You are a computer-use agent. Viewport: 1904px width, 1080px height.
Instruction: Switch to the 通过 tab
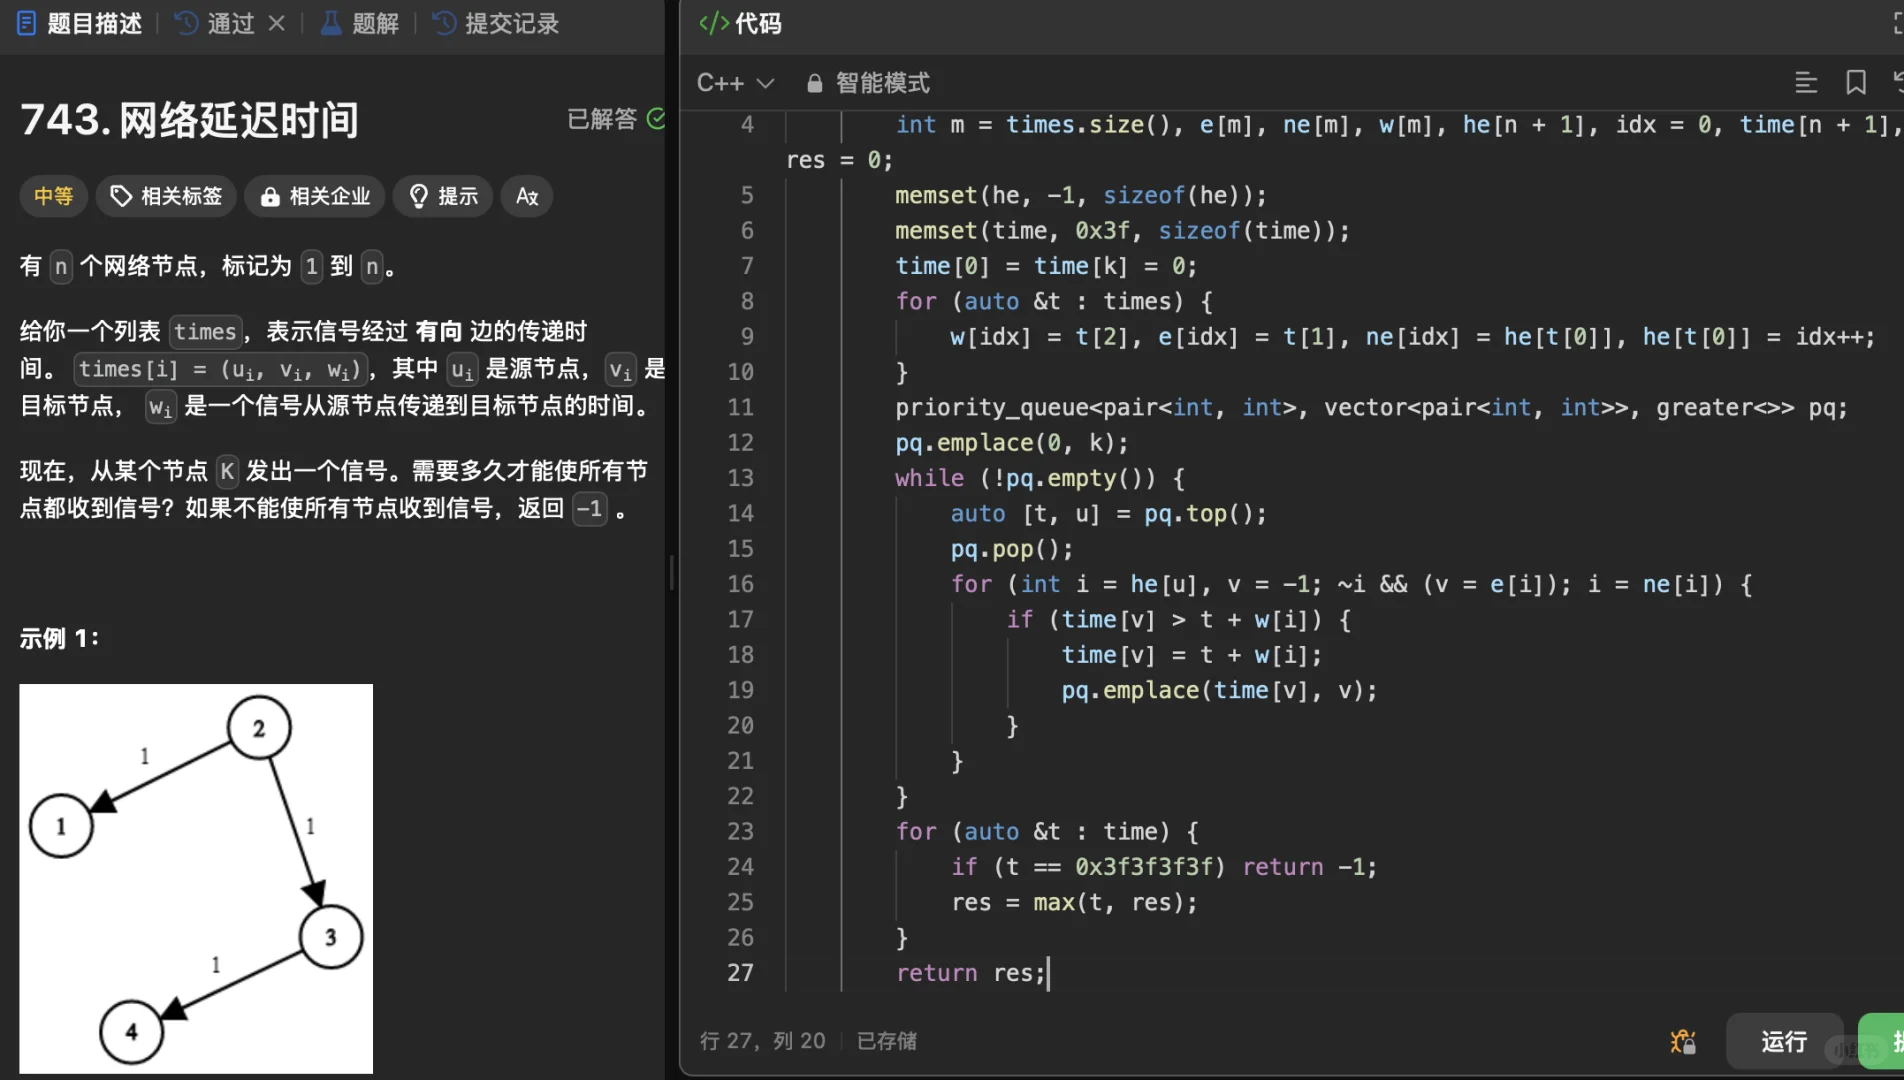[x=216, y=23]
